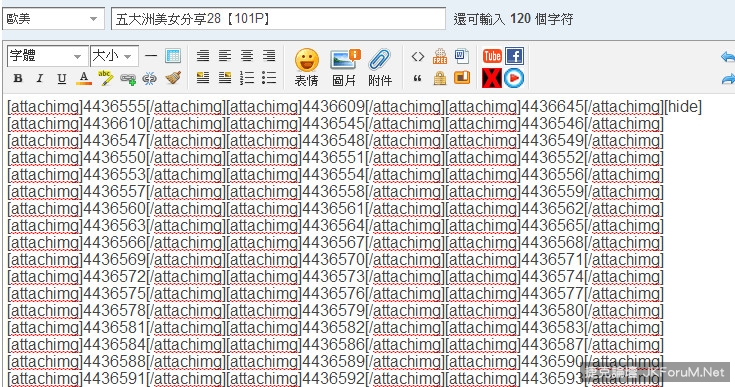This screenshot has height=387, width=735.
Task: Apply the abc highlight marker tool
Action: 105,78
